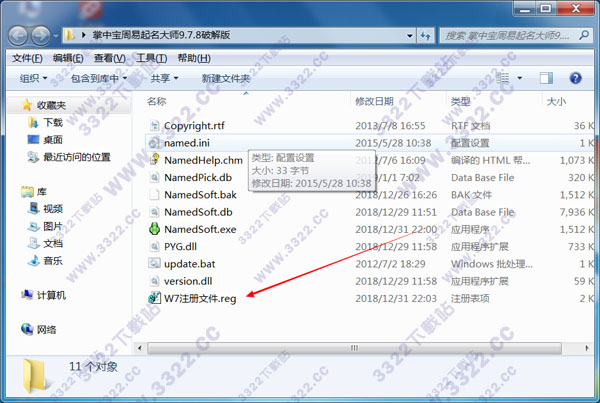
Task: Open the 编辑(E) menu
Action: [x=68, y=58]
